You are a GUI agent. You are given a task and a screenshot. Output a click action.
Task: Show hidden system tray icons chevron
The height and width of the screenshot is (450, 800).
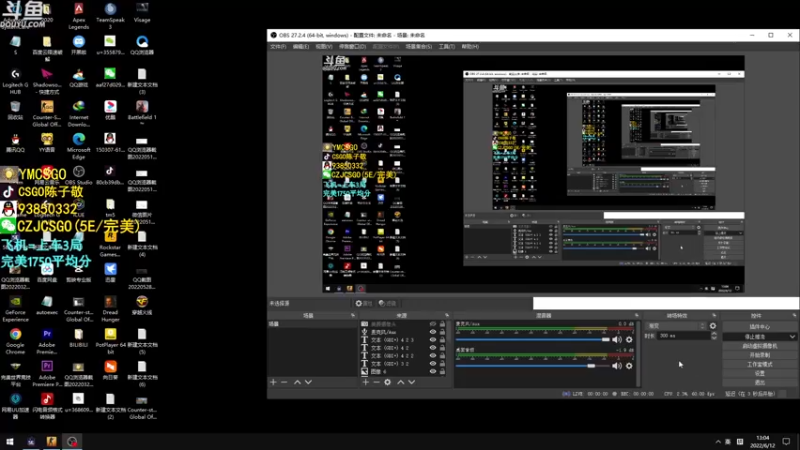coord(718,442)
